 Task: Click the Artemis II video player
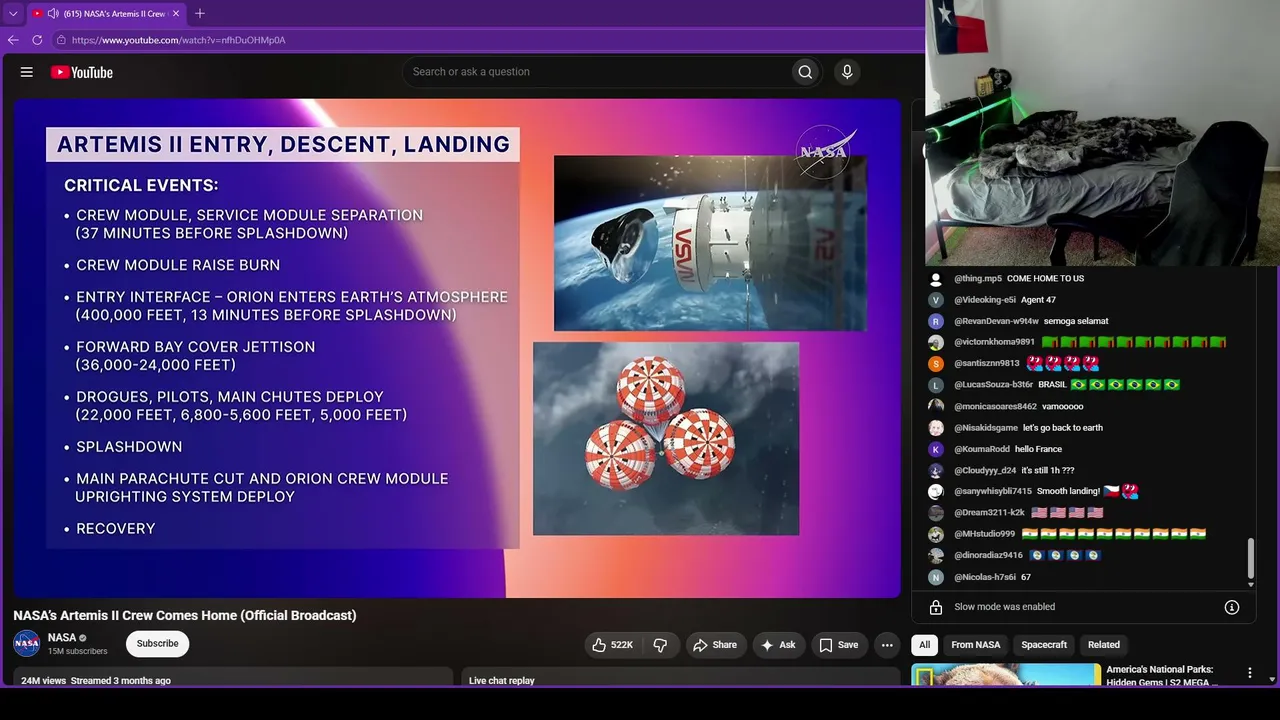pos(457,348)
